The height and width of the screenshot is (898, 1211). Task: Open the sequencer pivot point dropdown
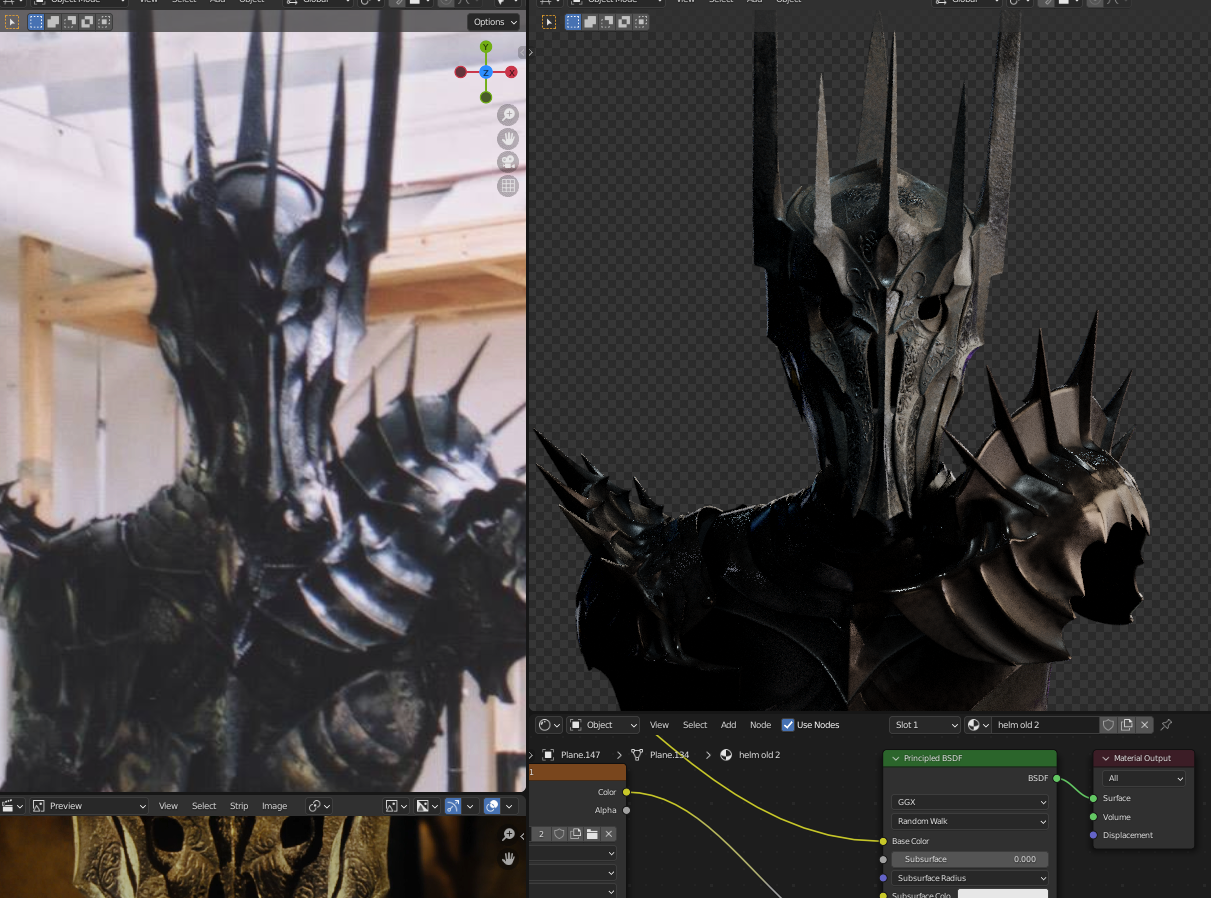pyautogui.click(x=318, y=806)
